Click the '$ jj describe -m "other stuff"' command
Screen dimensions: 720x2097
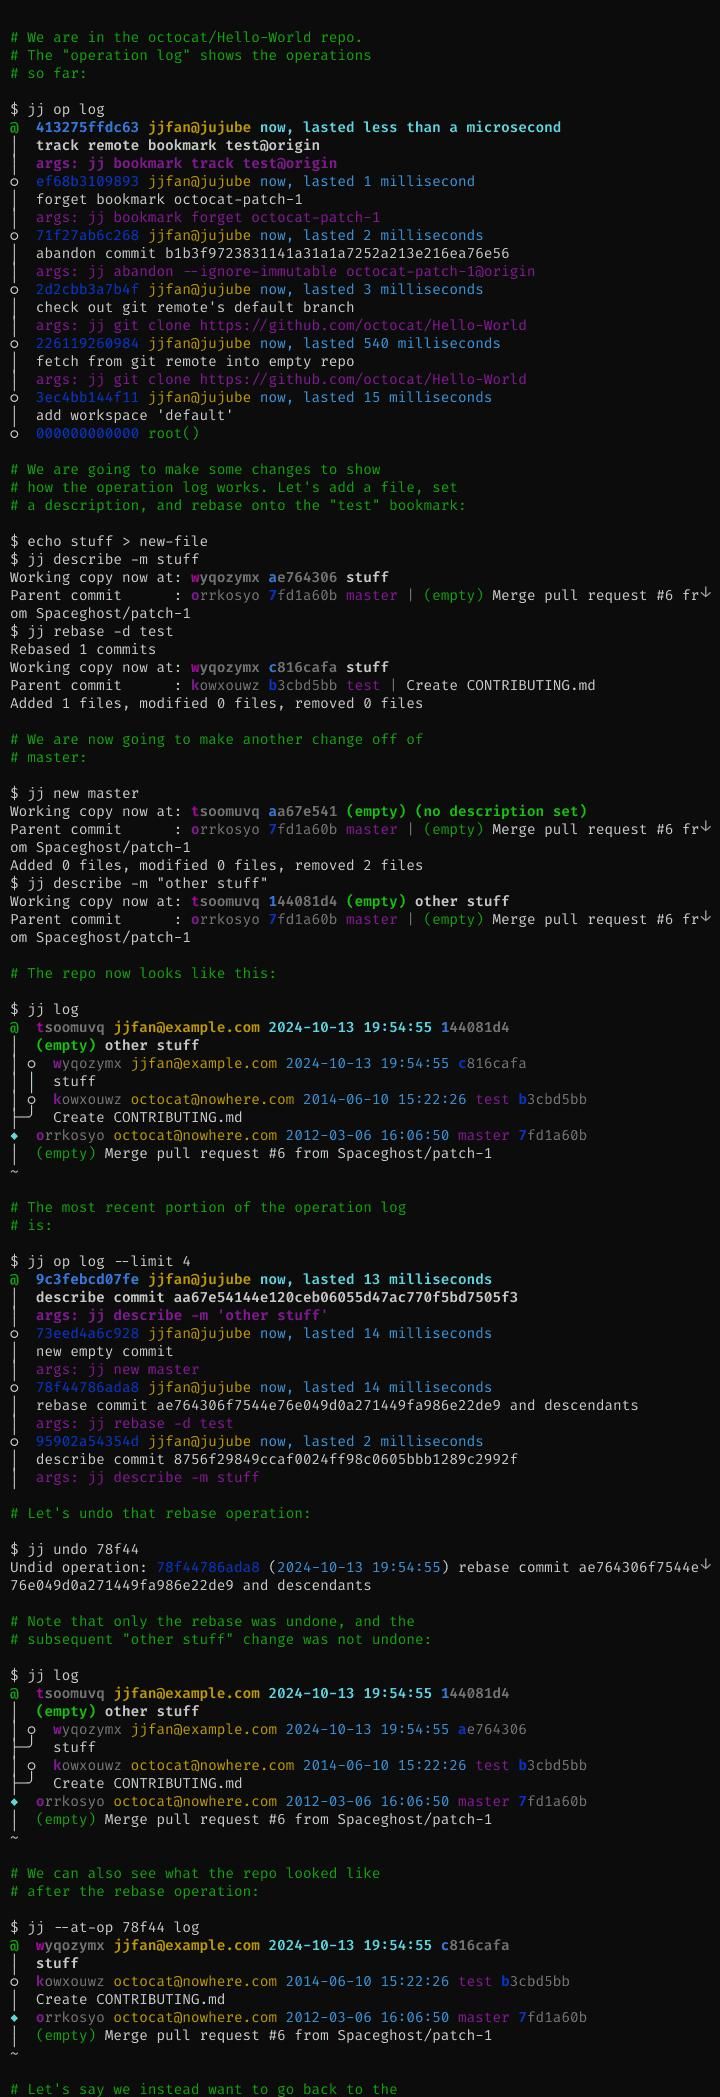139,883
